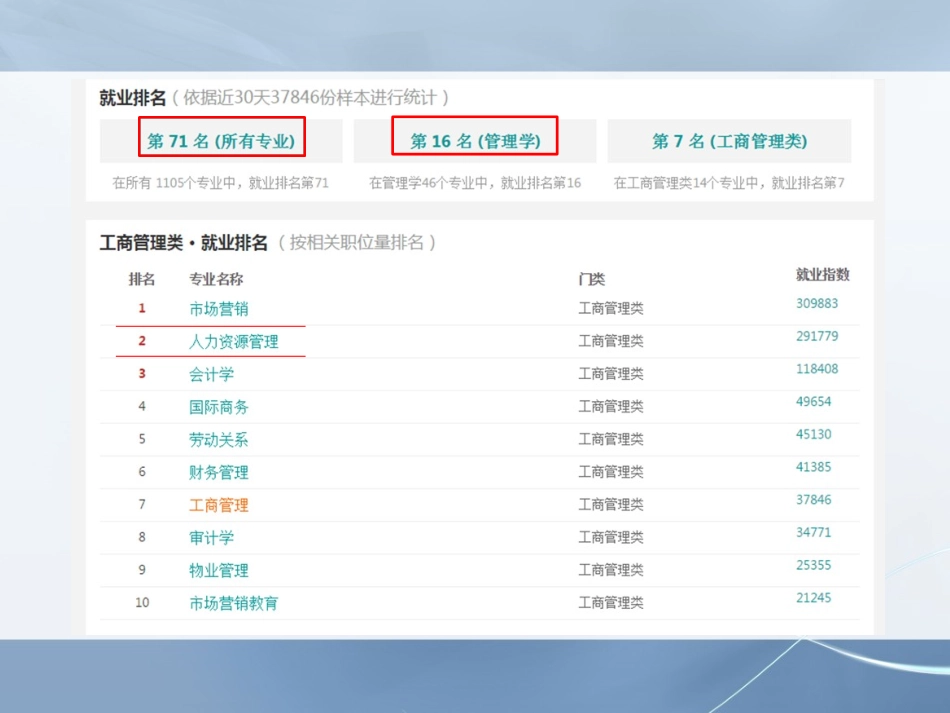Click employment index 37846 in table
The width and height of the screenshot is (950, 713).
point(813,500)
